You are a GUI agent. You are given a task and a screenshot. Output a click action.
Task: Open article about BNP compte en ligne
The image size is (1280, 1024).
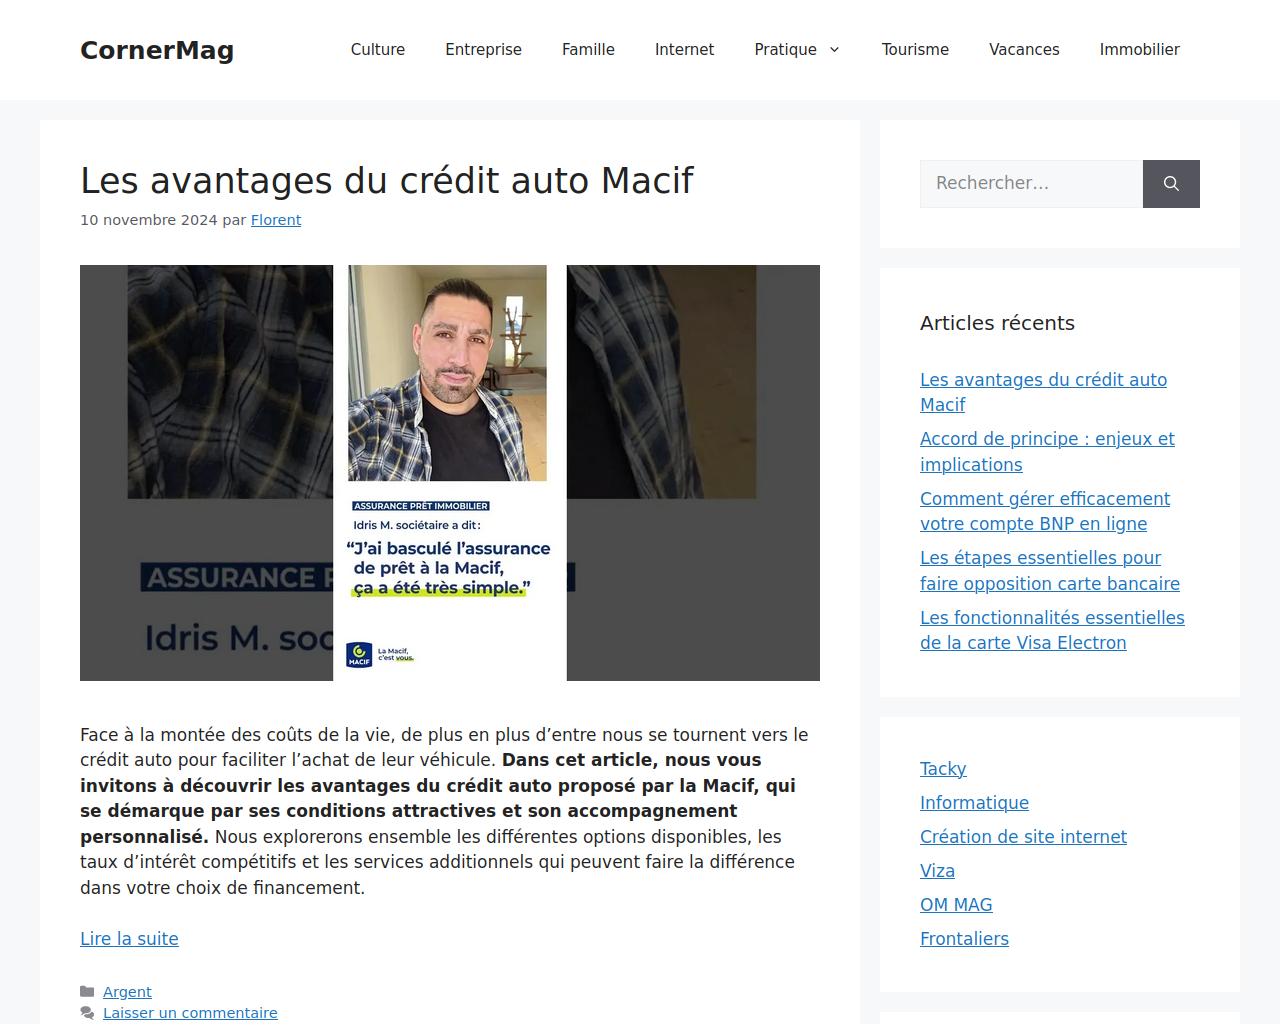click(1045, 511)
